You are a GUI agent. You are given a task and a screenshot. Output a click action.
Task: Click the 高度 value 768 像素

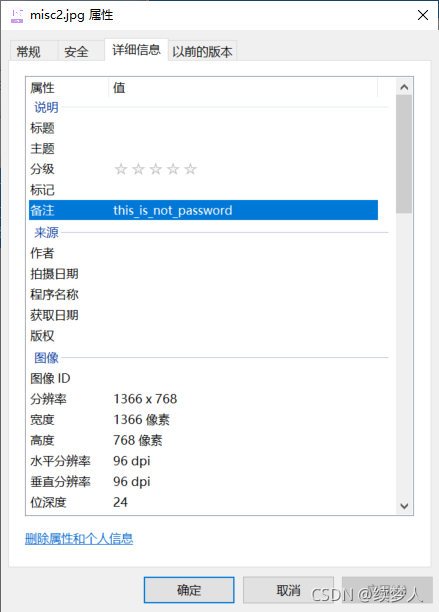tap(137, 440)
